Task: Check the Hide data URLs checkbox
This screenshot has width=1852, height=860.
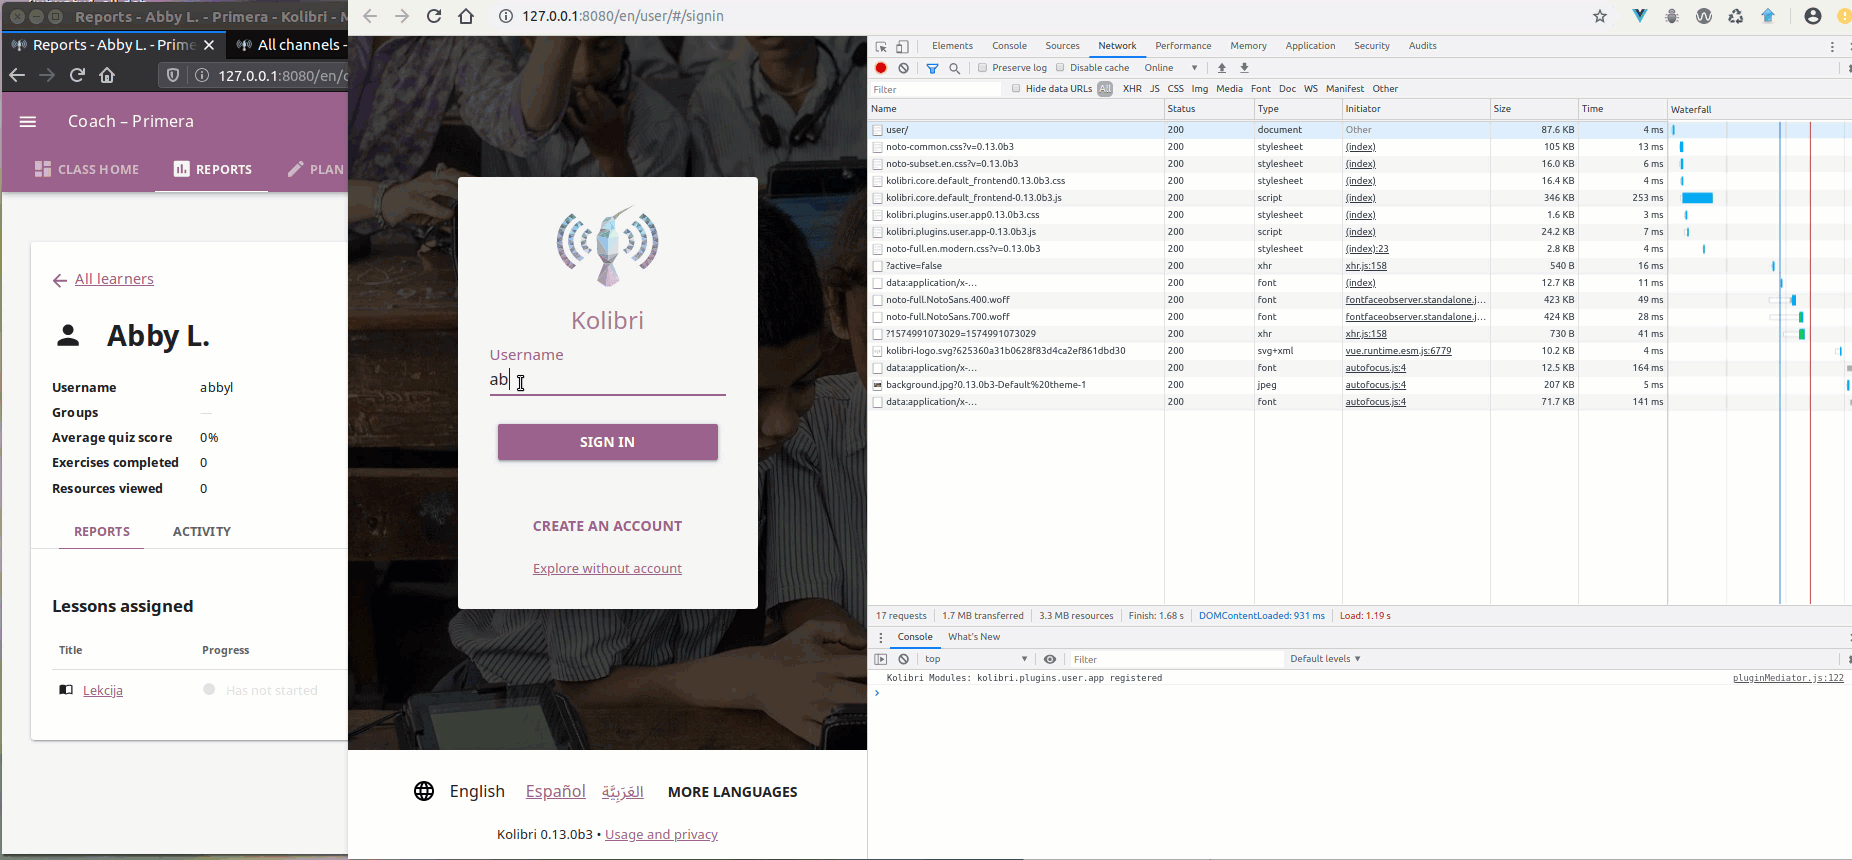Action: (x=1016, y=89)
